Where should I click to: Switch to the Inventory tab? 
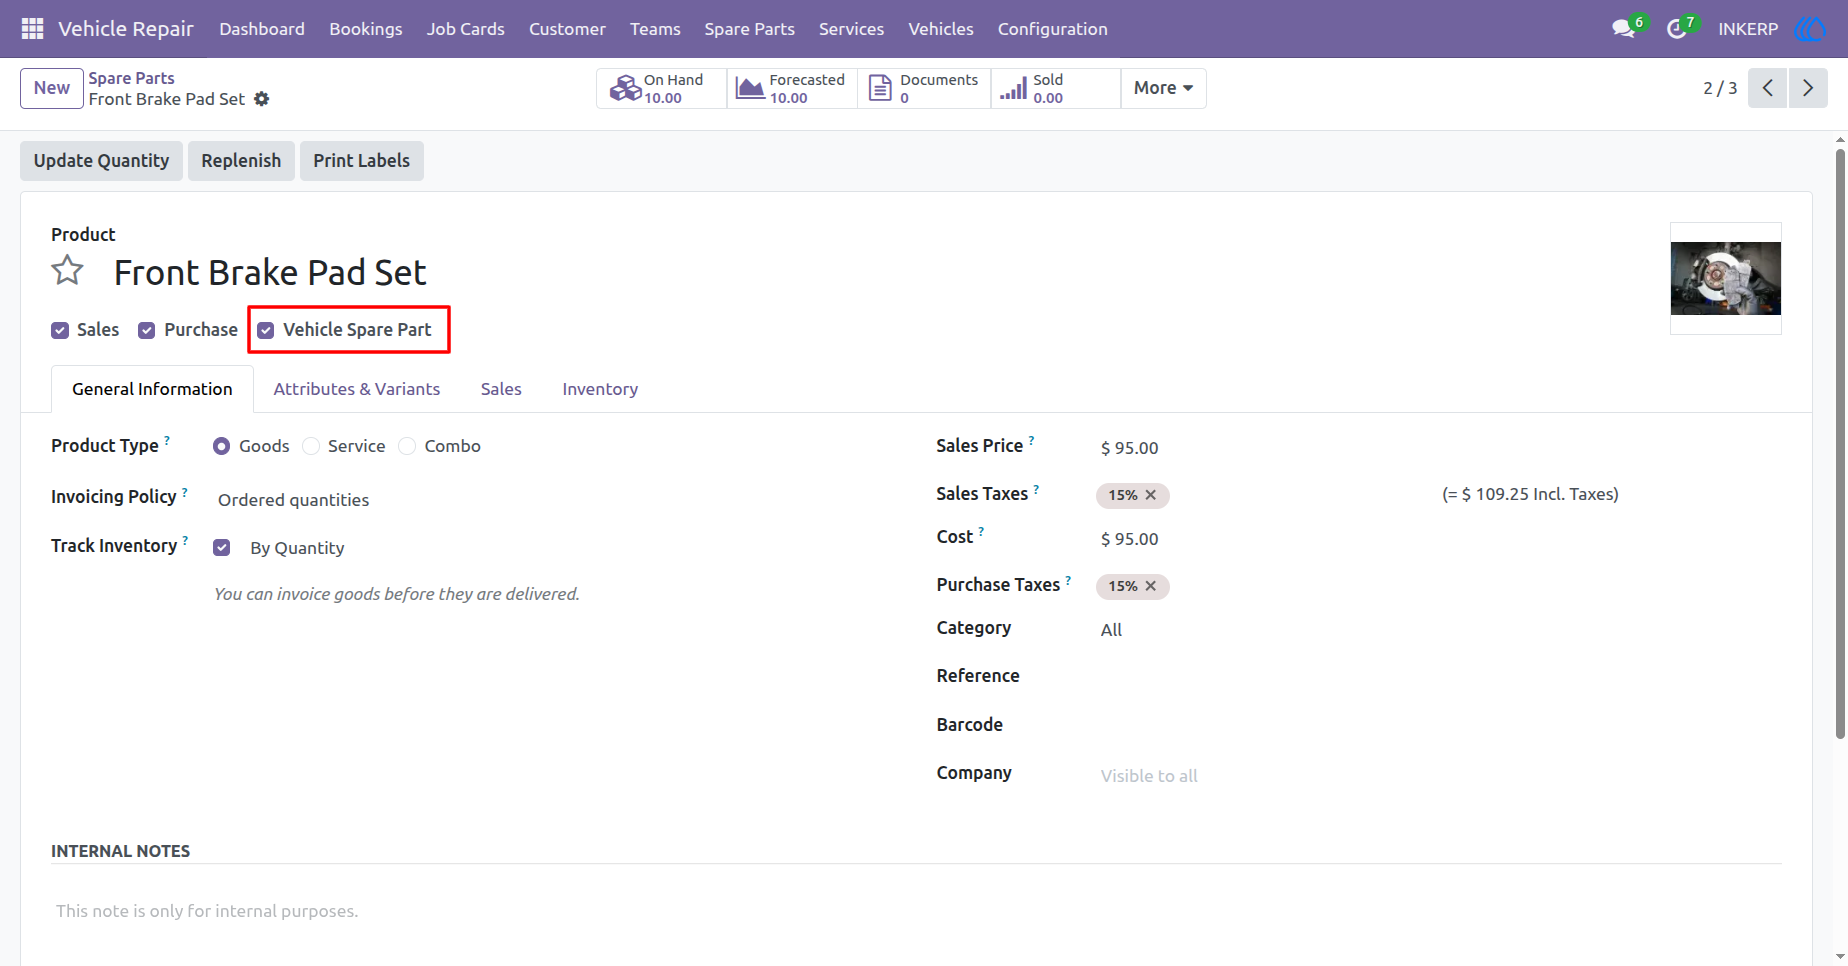click(600, 389)
